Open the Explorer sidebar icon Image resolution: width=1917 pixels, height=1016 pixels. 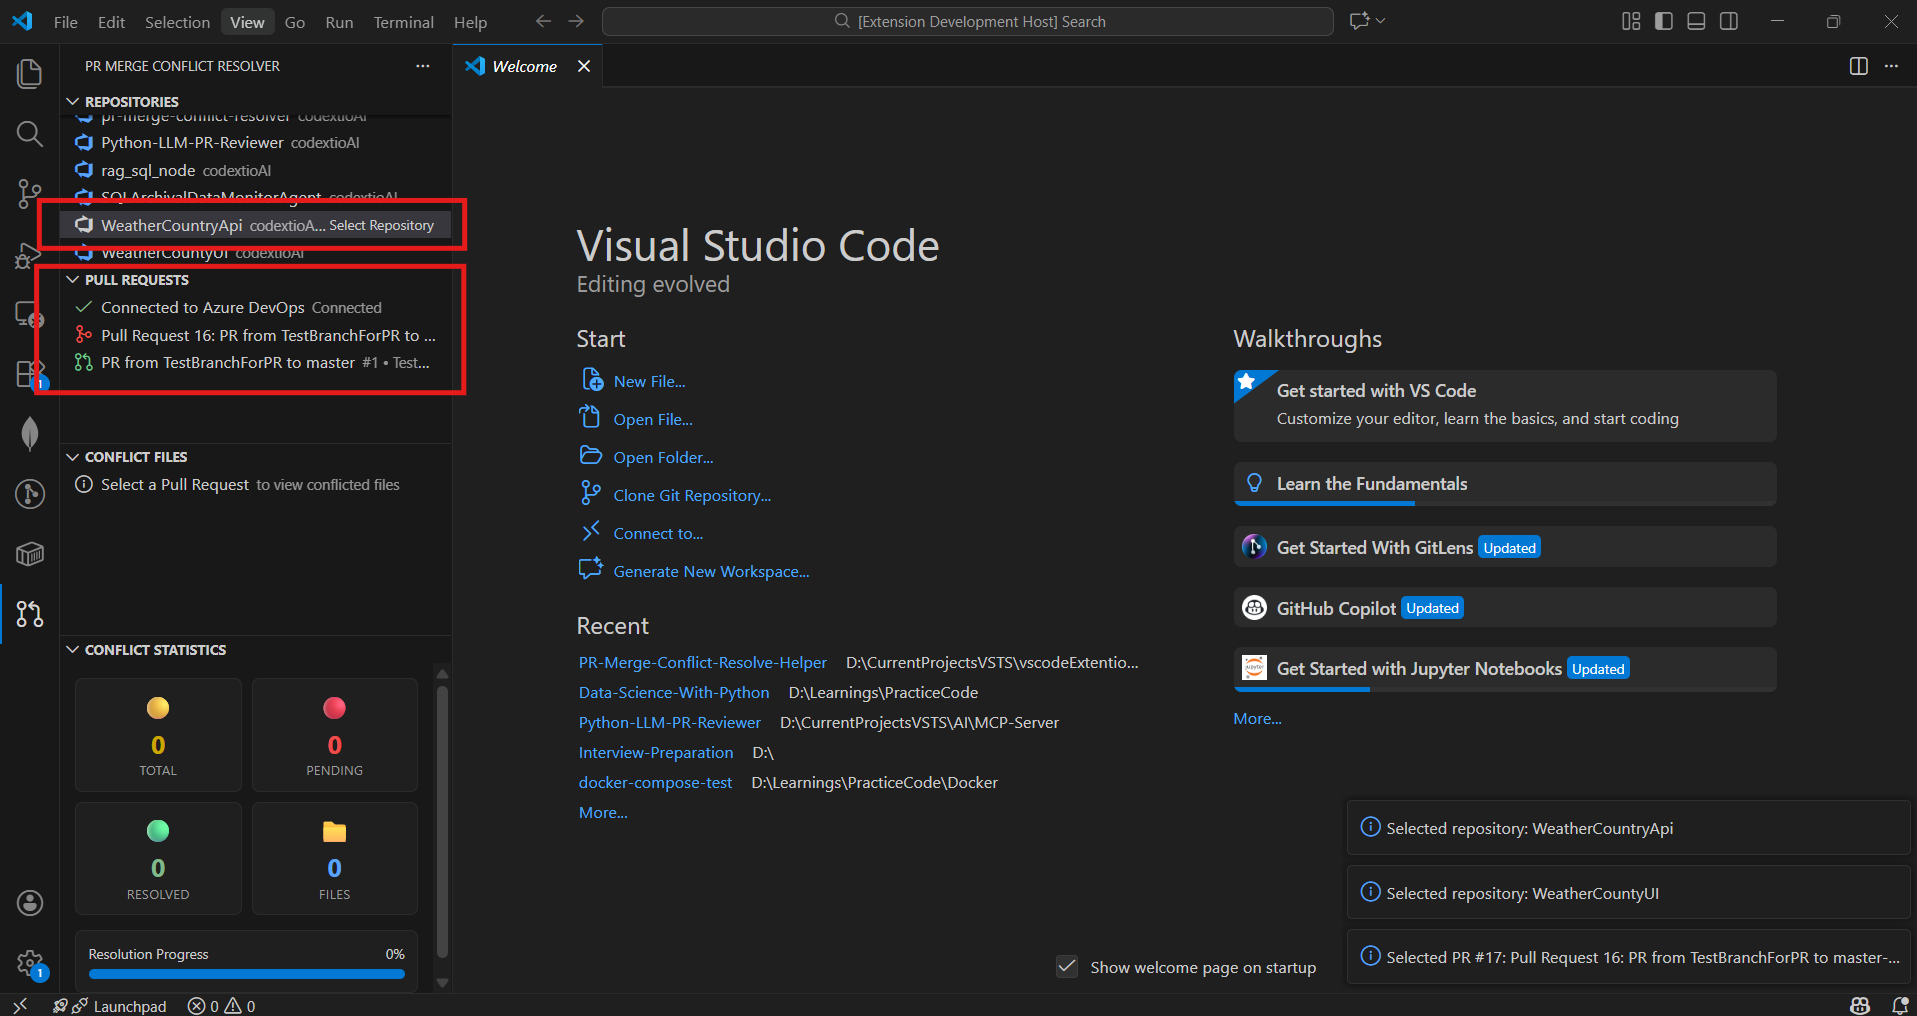[x=29, y=73]
